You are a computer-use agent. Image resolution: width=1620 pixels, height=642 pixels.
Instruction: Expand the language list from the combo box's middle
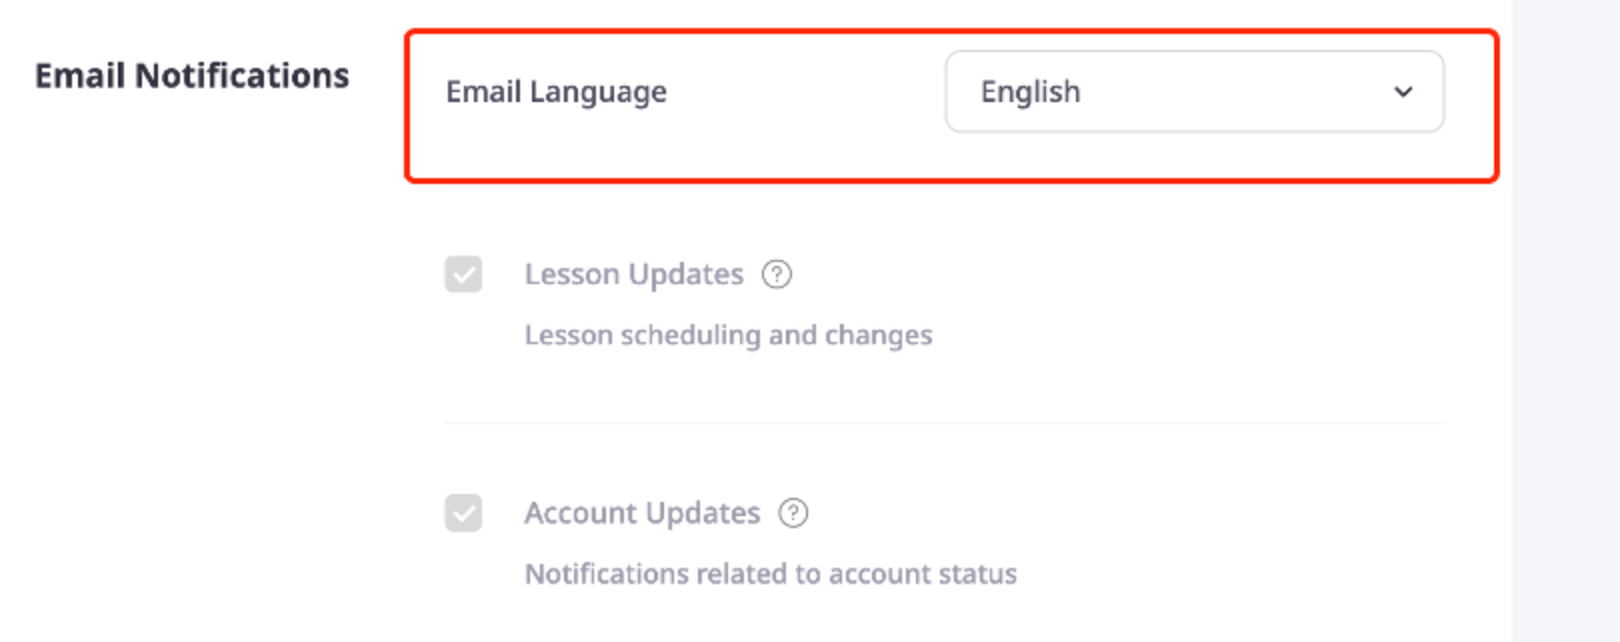click(x=1194, y=91)
